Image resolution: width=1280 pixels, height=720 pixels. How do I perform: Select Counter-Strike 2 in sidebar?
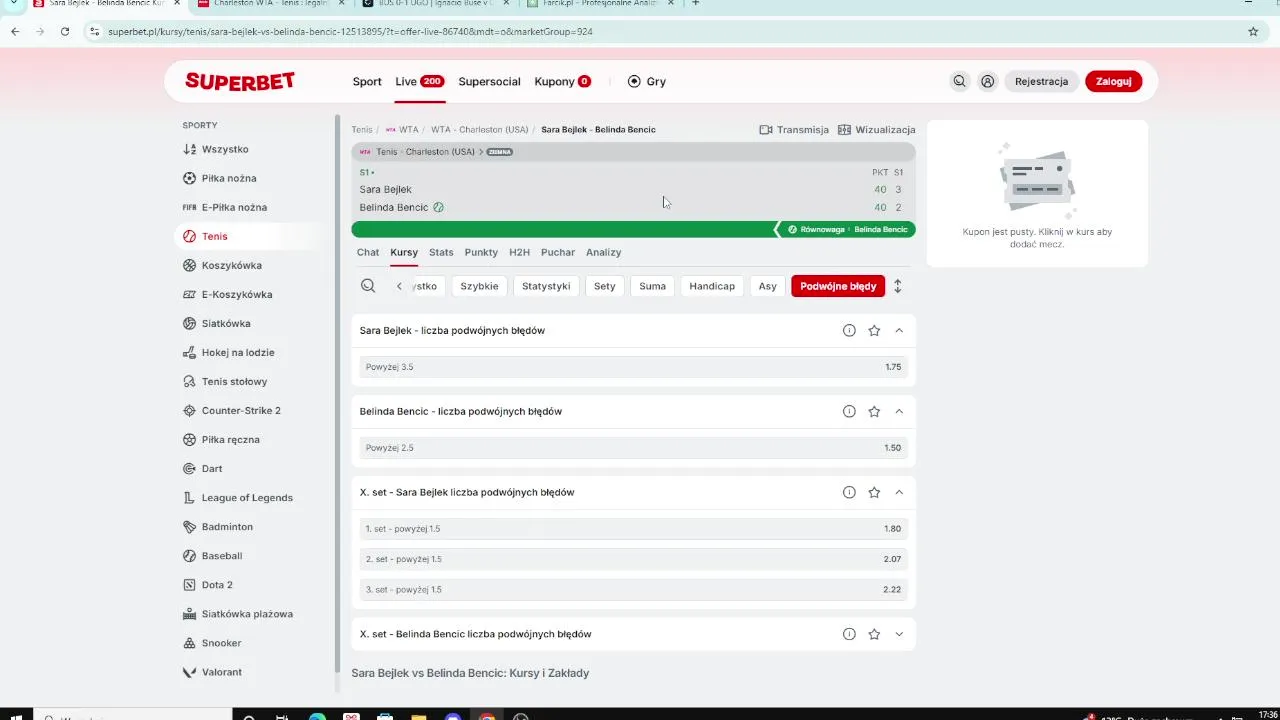coord(241,410)
